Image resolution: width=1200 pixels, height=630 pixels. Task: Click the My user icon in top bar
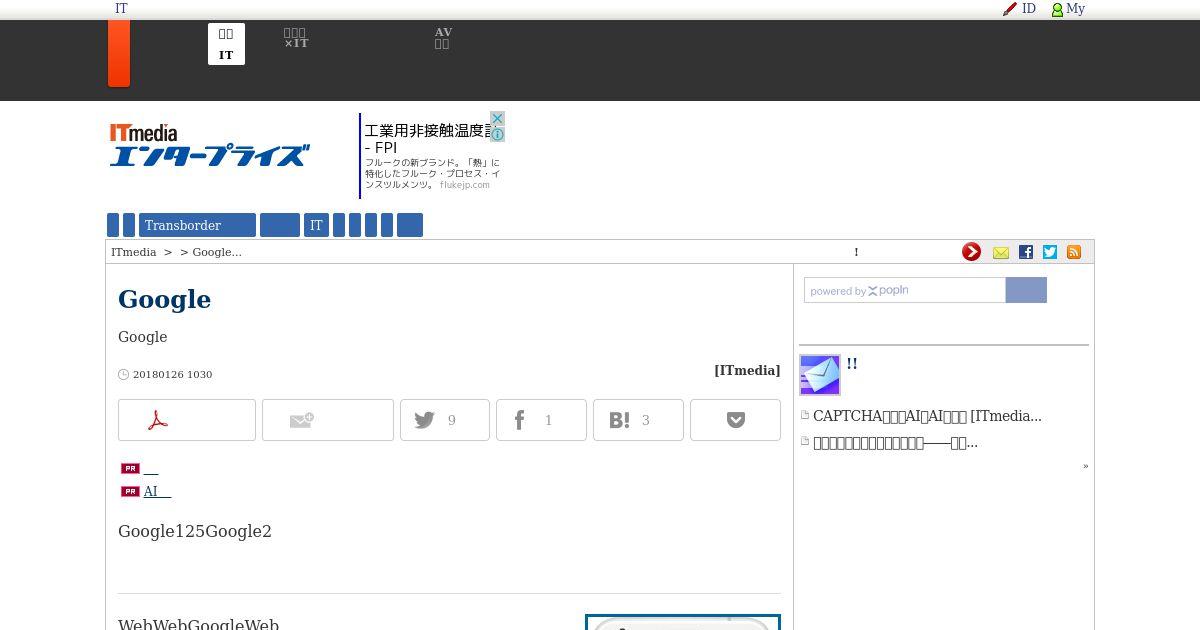pos(1057,9)
